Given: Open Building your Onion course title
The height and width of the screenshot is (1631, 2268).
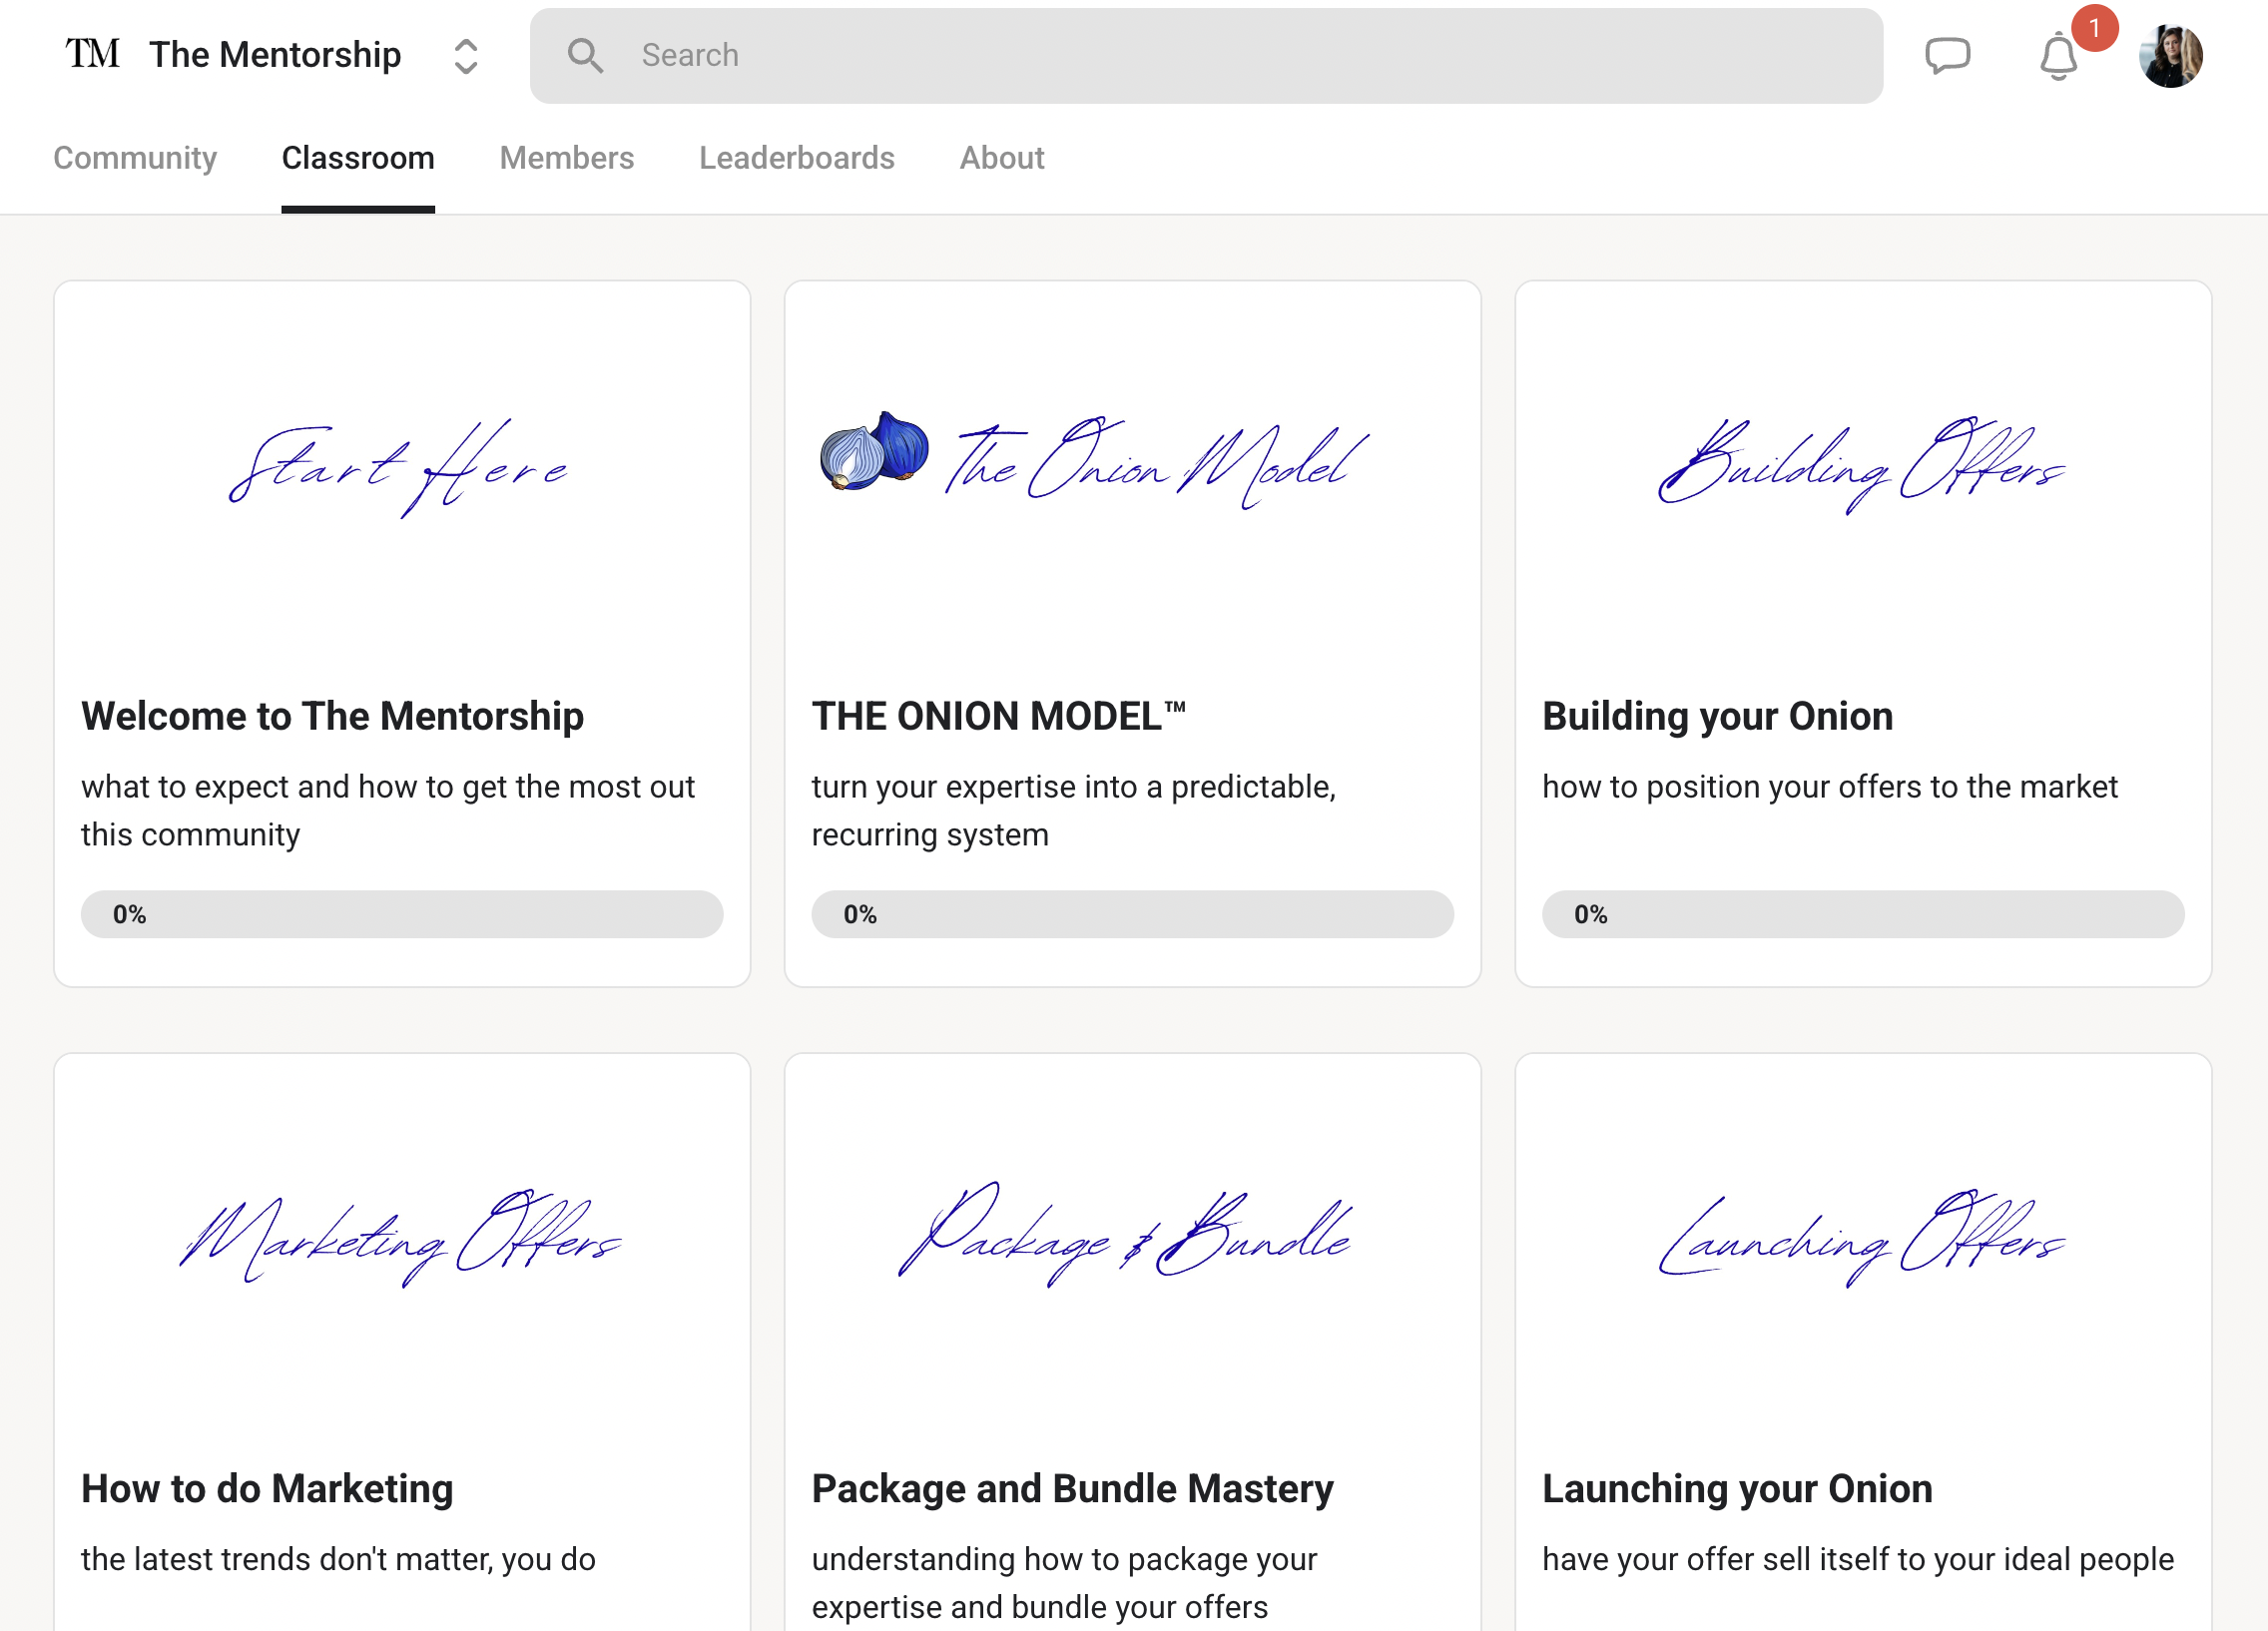Looking at the screenshot, I should click(1717, 716).
